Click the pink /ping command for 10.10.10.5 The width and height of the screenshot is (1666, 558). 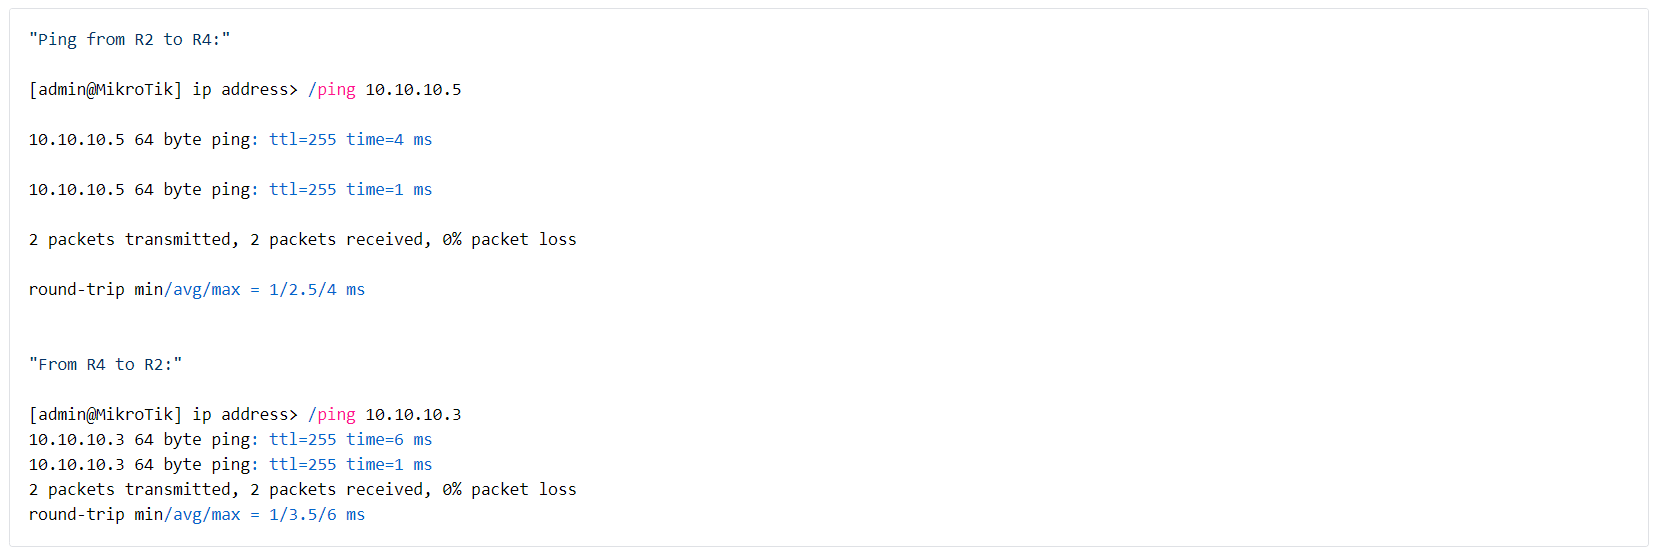click(x=331, y=89)
